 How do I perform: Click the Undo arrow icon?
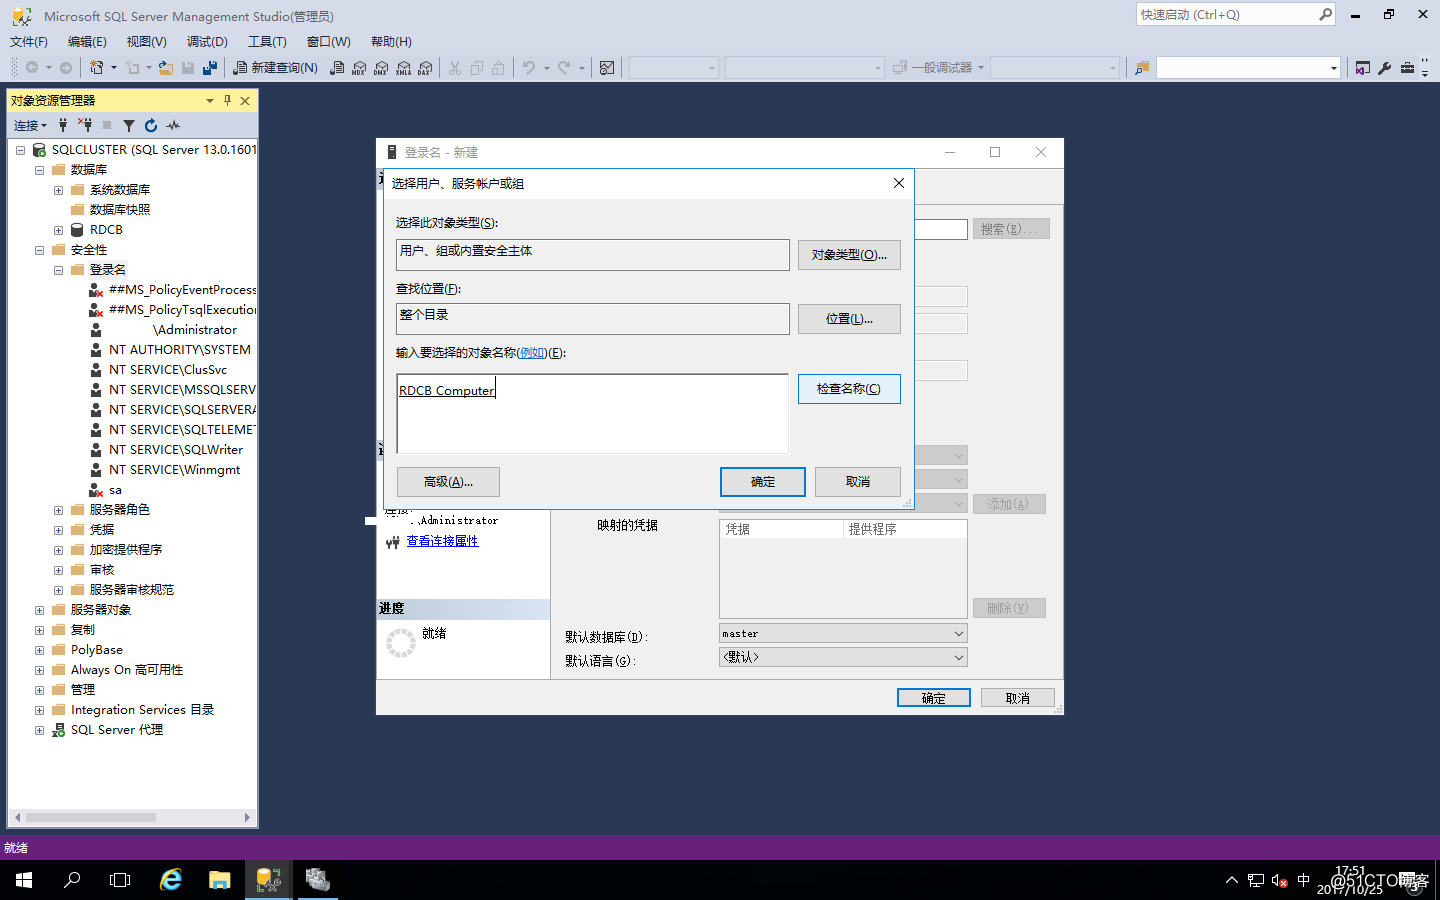coord(529,68)
